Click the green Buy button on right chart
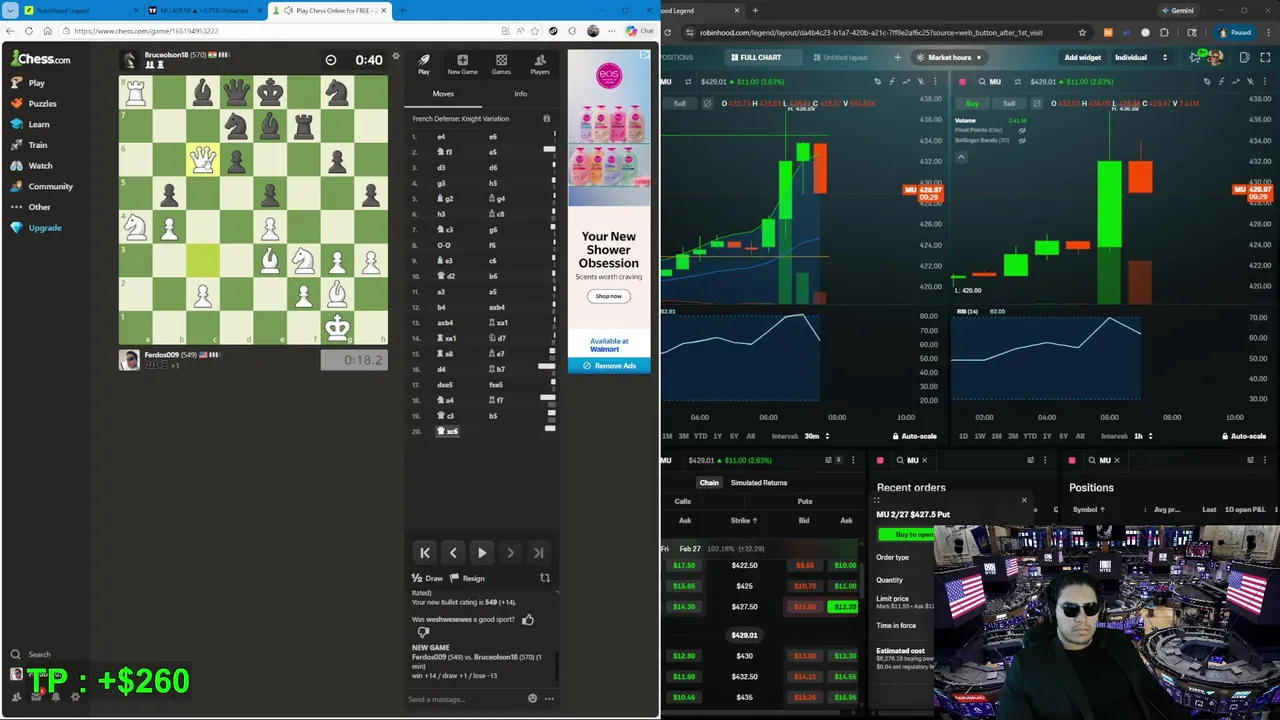 pyautogui.click(x=972, y=103)
